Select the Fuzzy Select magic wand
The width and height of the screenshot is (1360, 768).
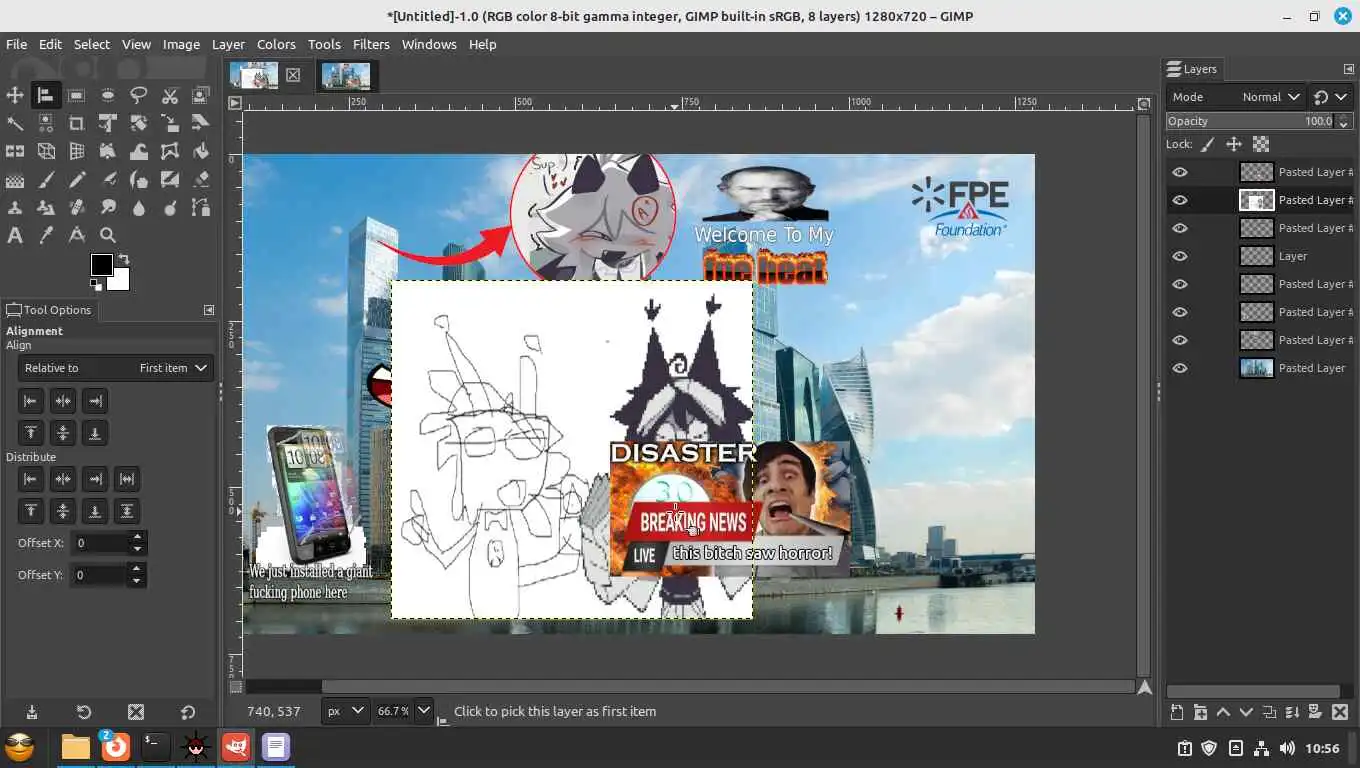click(15, 124)
